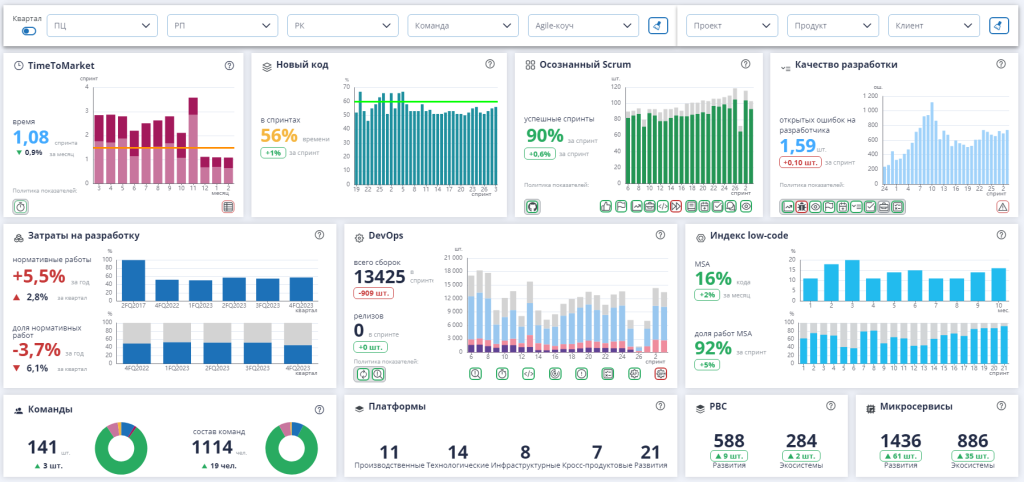Toggle the eye icon in Осознанный Scrum
1024x482 pixels.
click(x=746, y=206)
